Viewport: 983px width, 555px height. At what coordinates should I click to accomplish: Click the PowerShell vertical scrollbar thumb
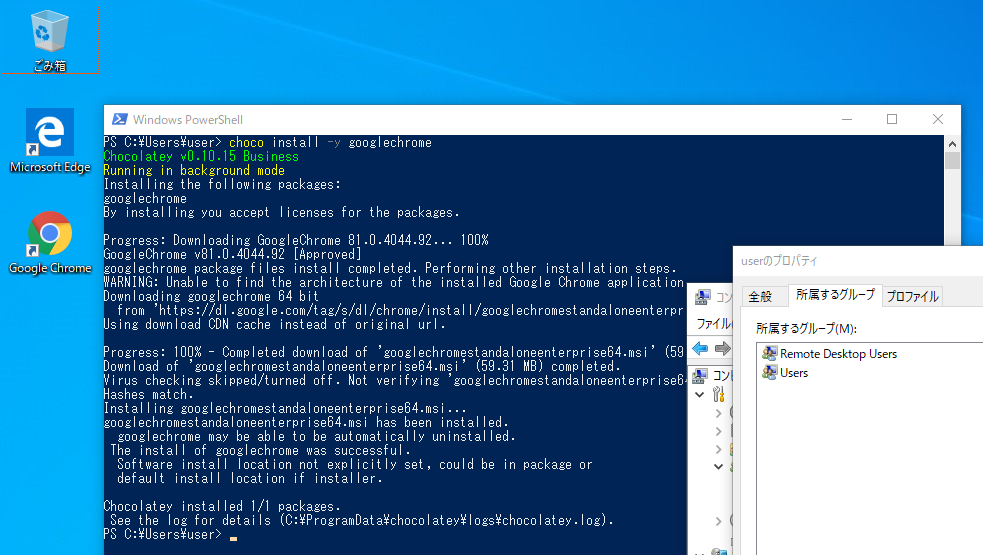952,161
